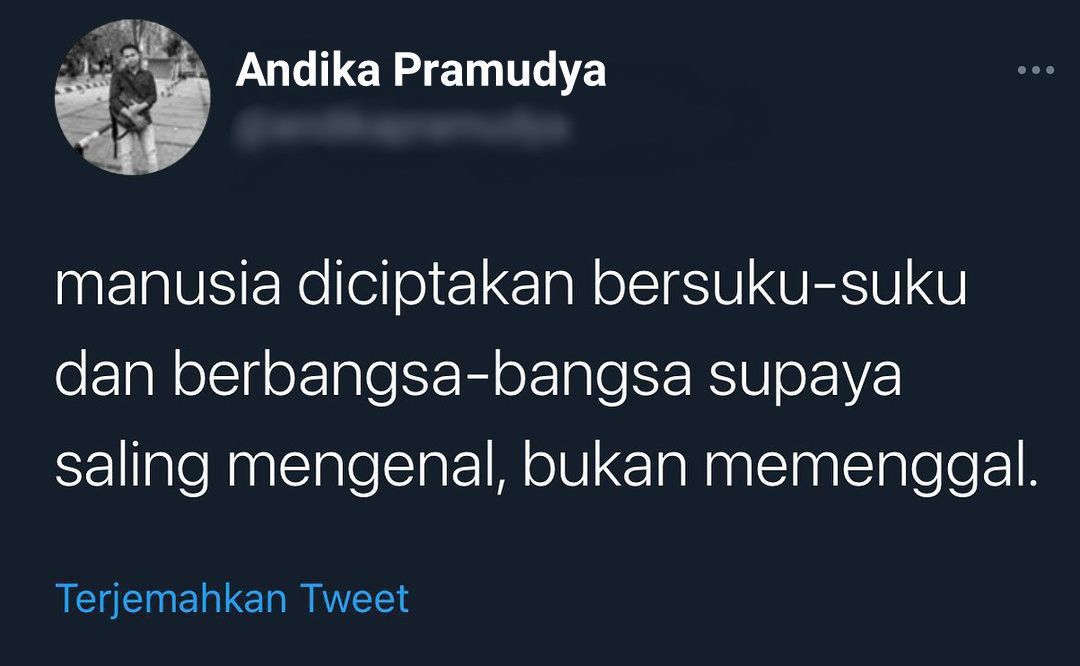Click the word Tweet in translate link
Image resolution: width=1080 pixels, height=666 pixels.
[x=355, y=599]
